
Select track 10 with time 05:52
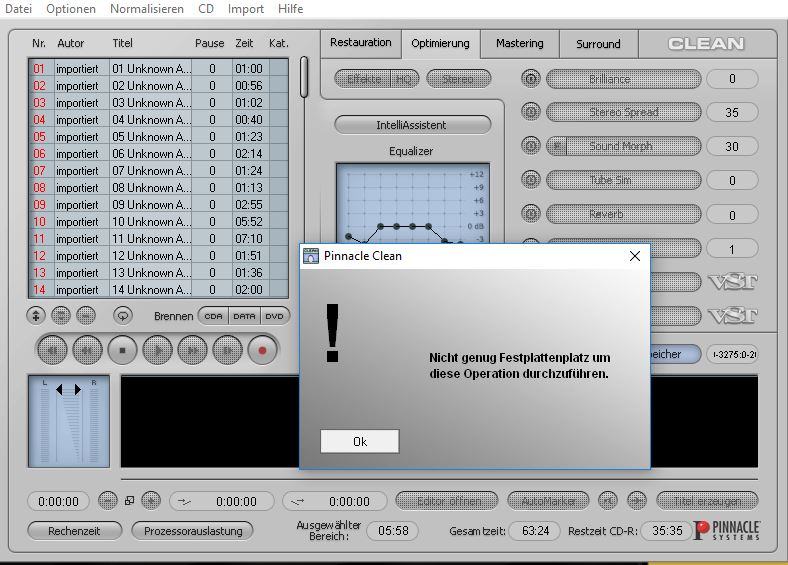pyautogui.click(x=158, y=221)
